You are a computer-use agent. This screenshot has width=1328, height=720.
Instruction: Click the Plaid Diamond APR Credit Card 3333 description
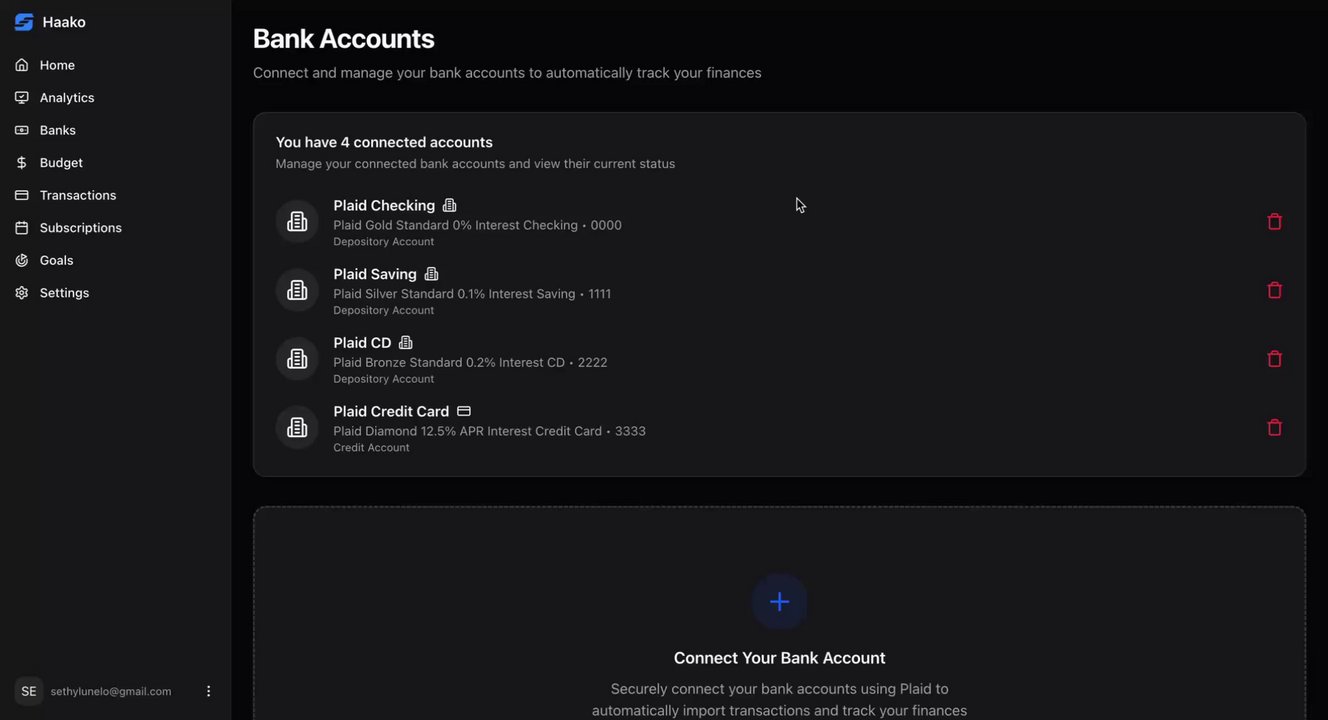coord(489,431)
